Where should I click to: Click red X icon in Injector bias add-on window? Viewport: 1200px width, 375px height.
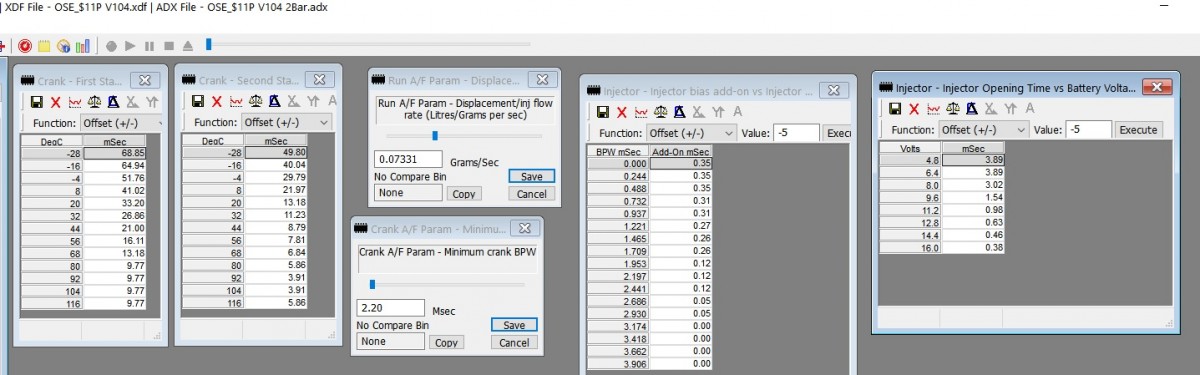[622, 112]
